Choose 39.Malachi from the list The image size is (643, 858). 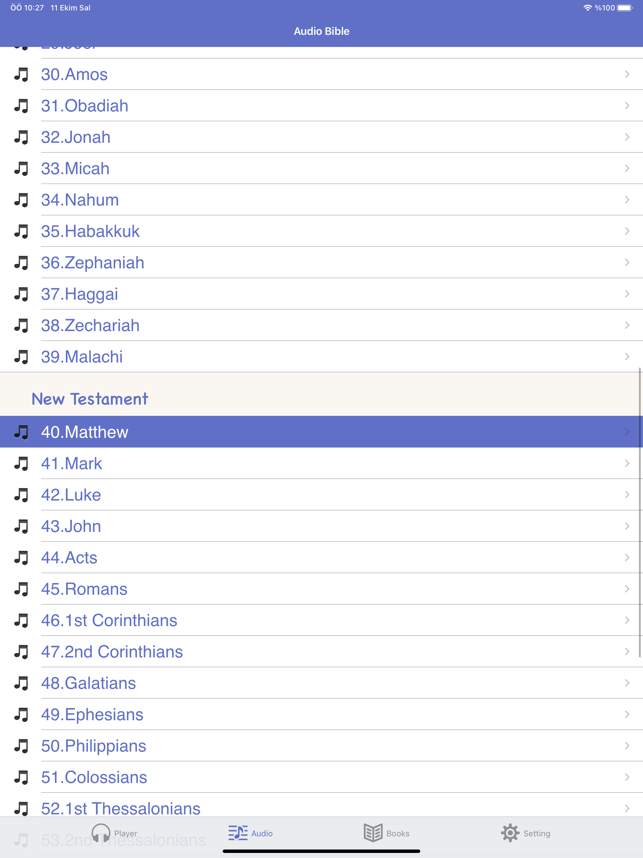click(x=82, y=357)
